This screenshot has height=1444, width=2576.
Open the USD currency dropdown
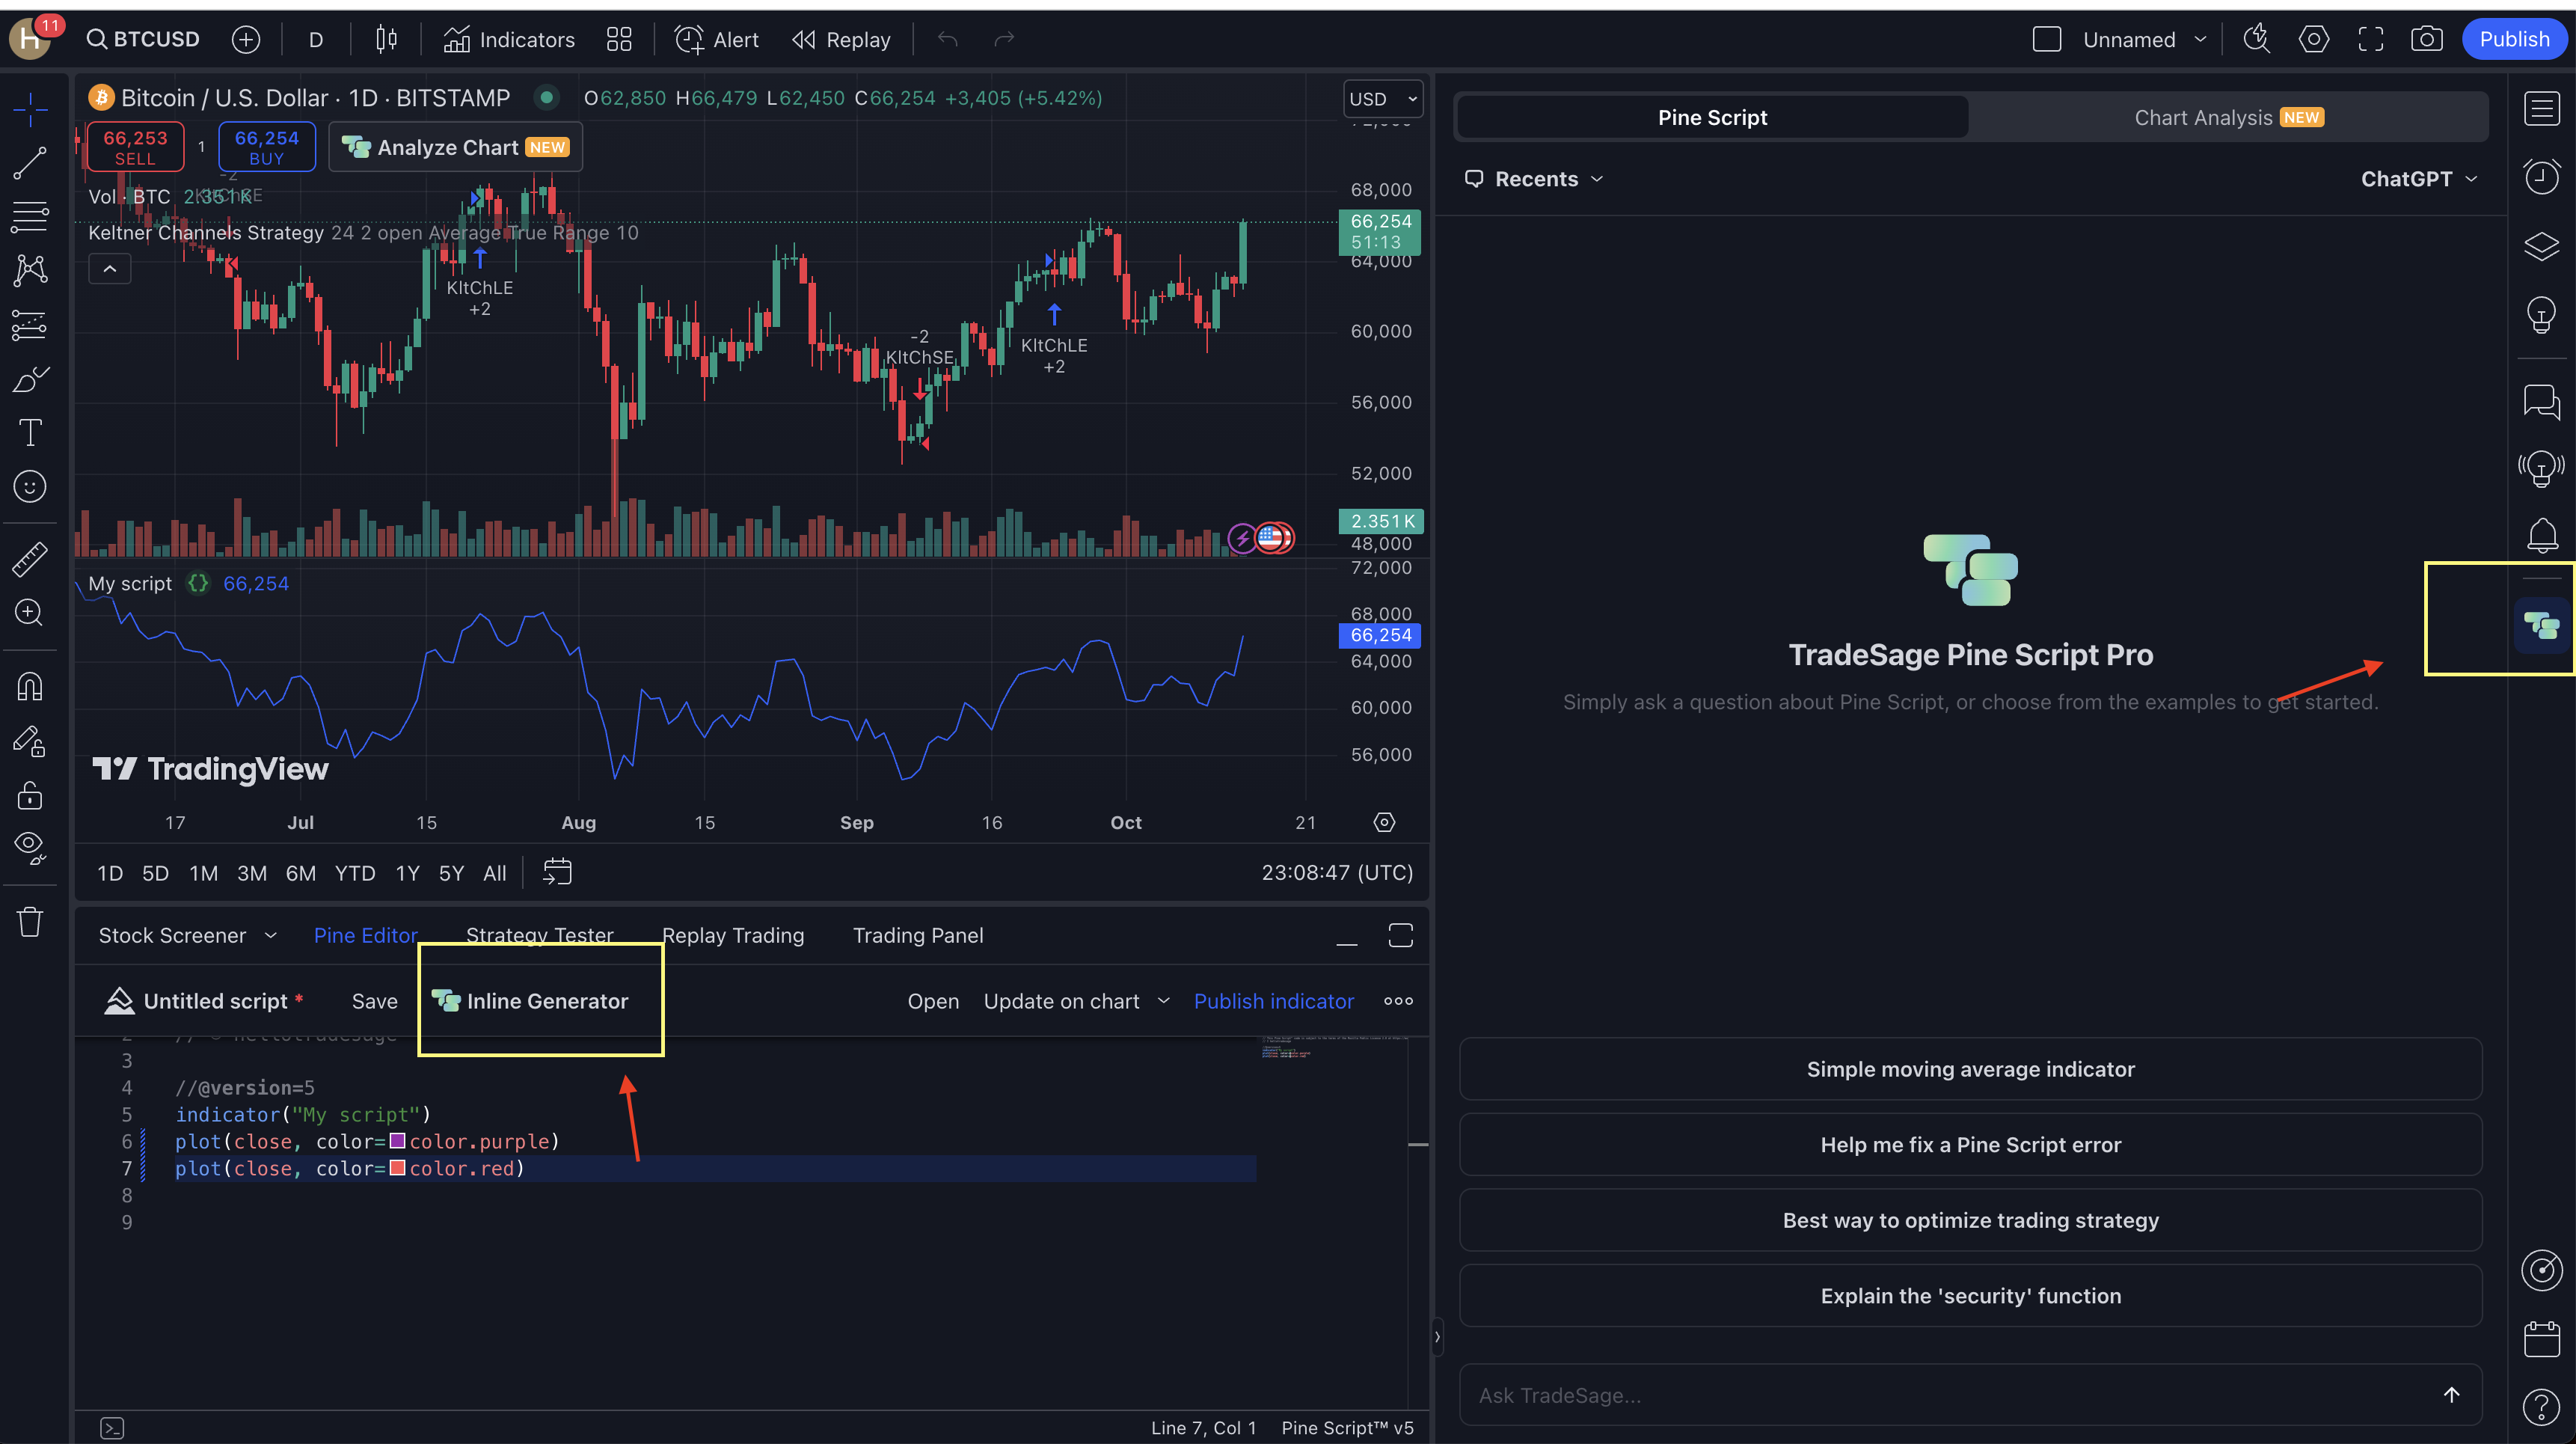tap(1383, 99)
